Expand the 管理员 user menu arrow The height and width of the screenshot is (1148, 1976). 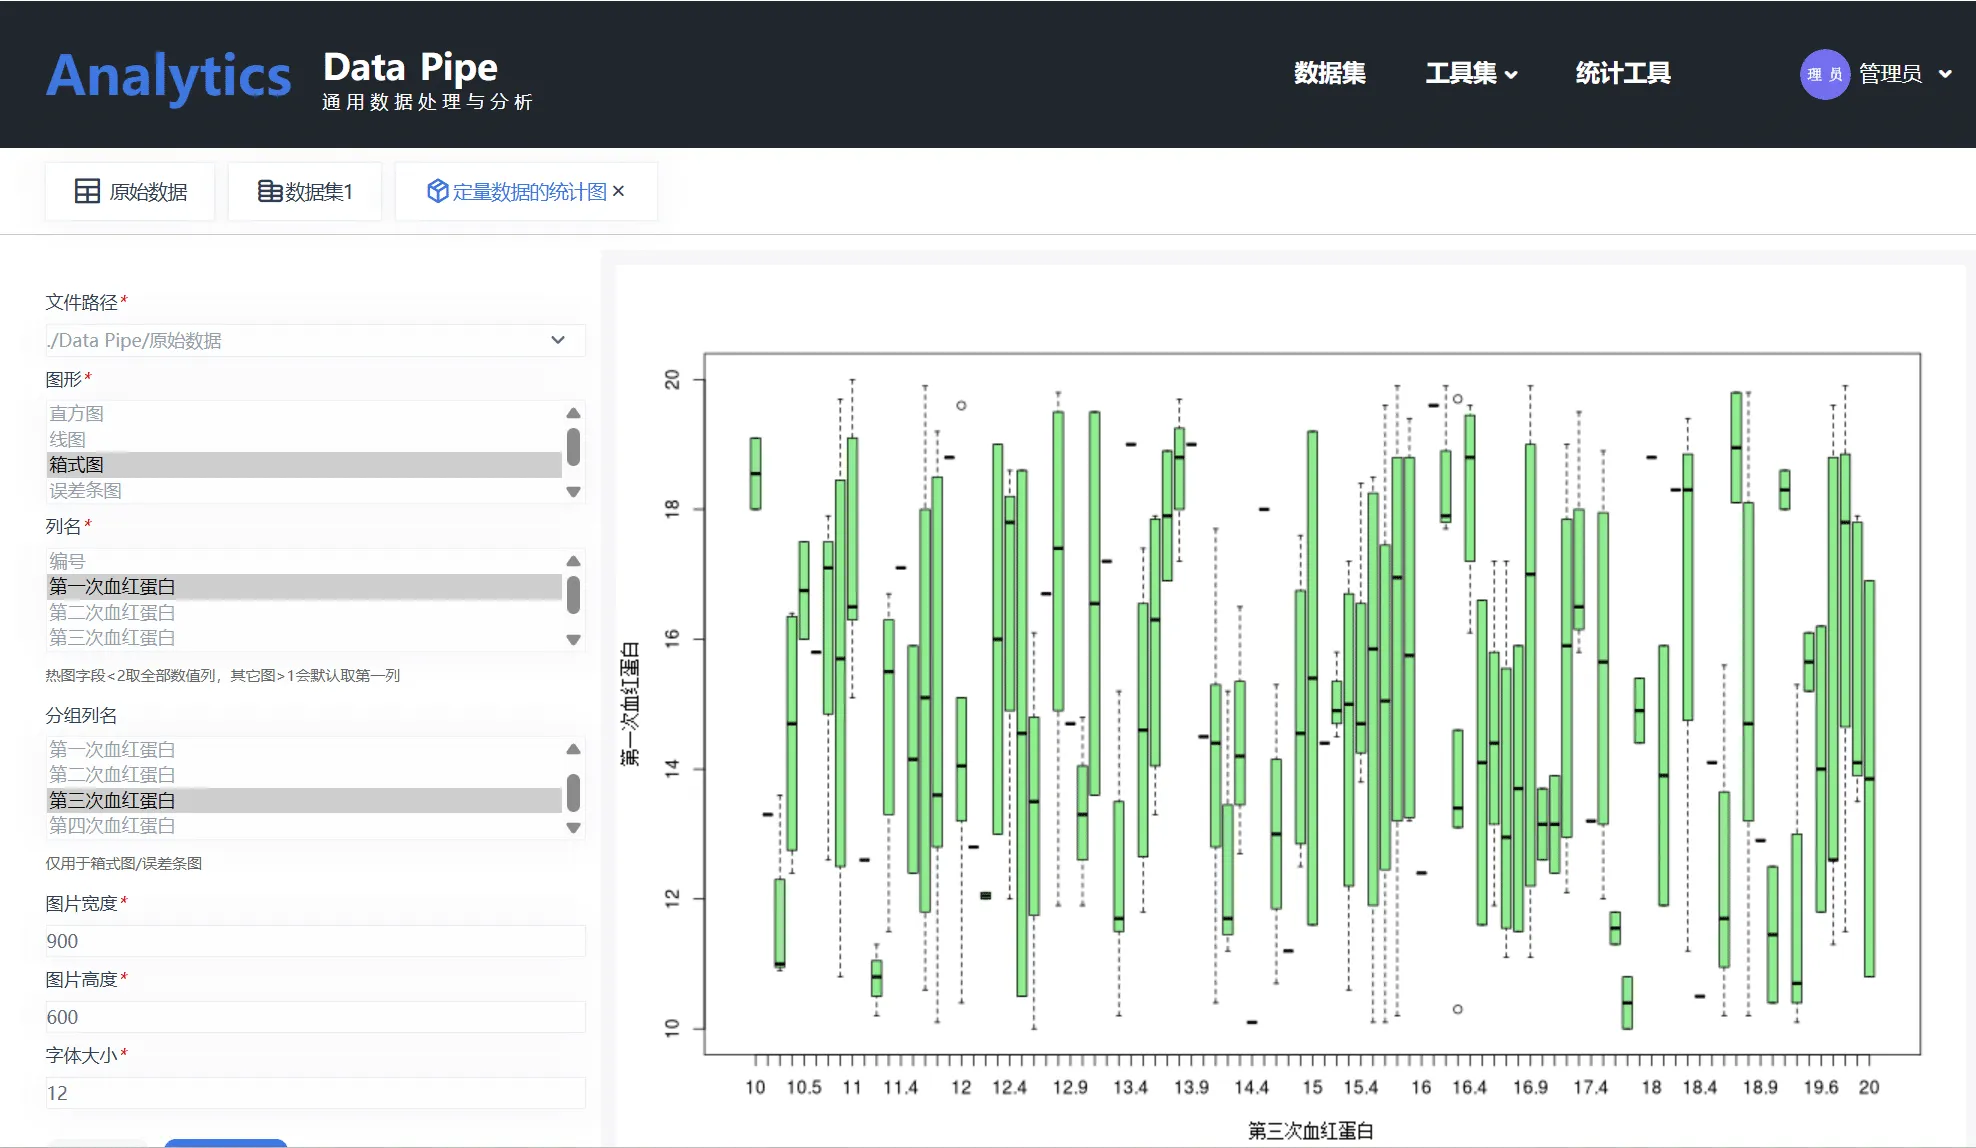point(1945,74)
